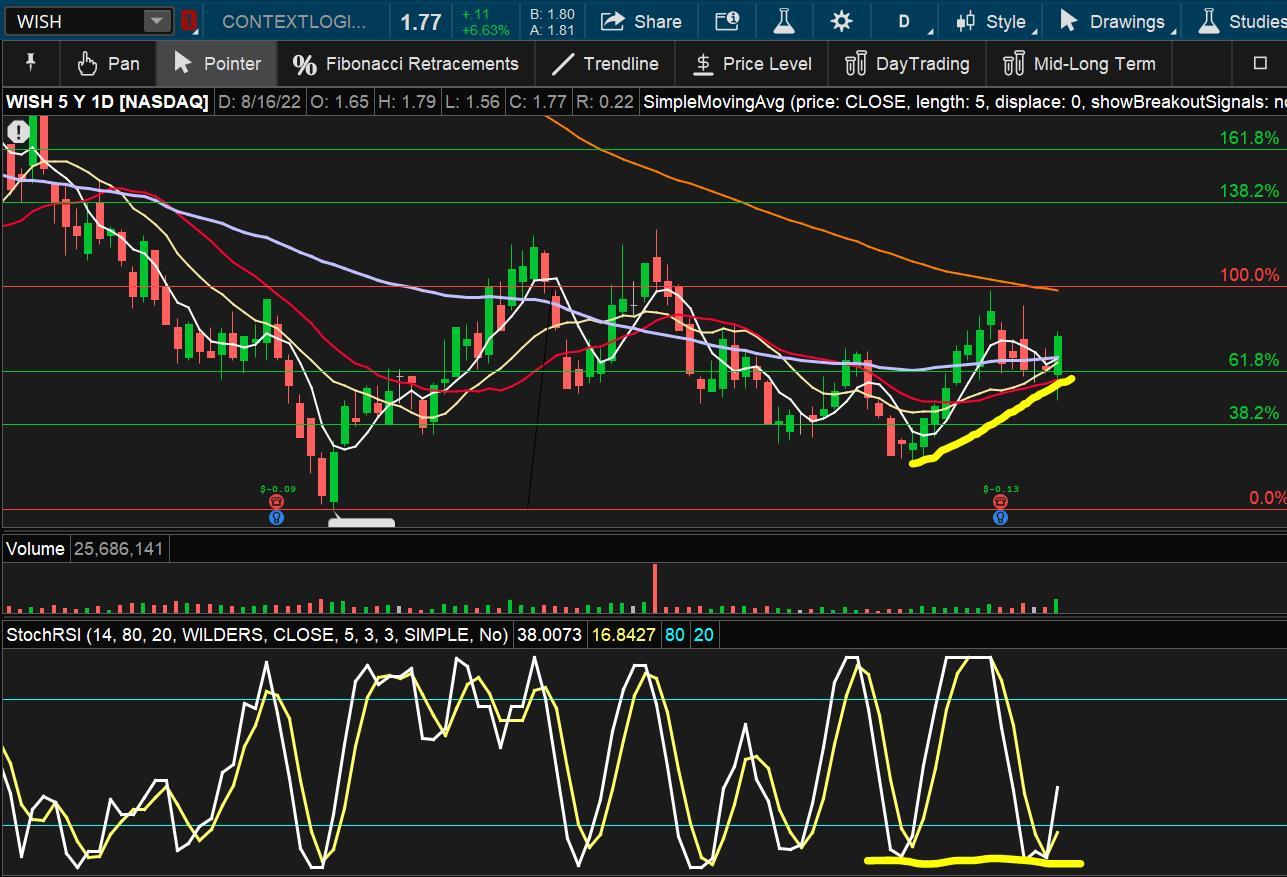Click the square toolbar maximize icon
Image resolution: width=1287 pixels, height=877 pixels.
pos(1260,63)
